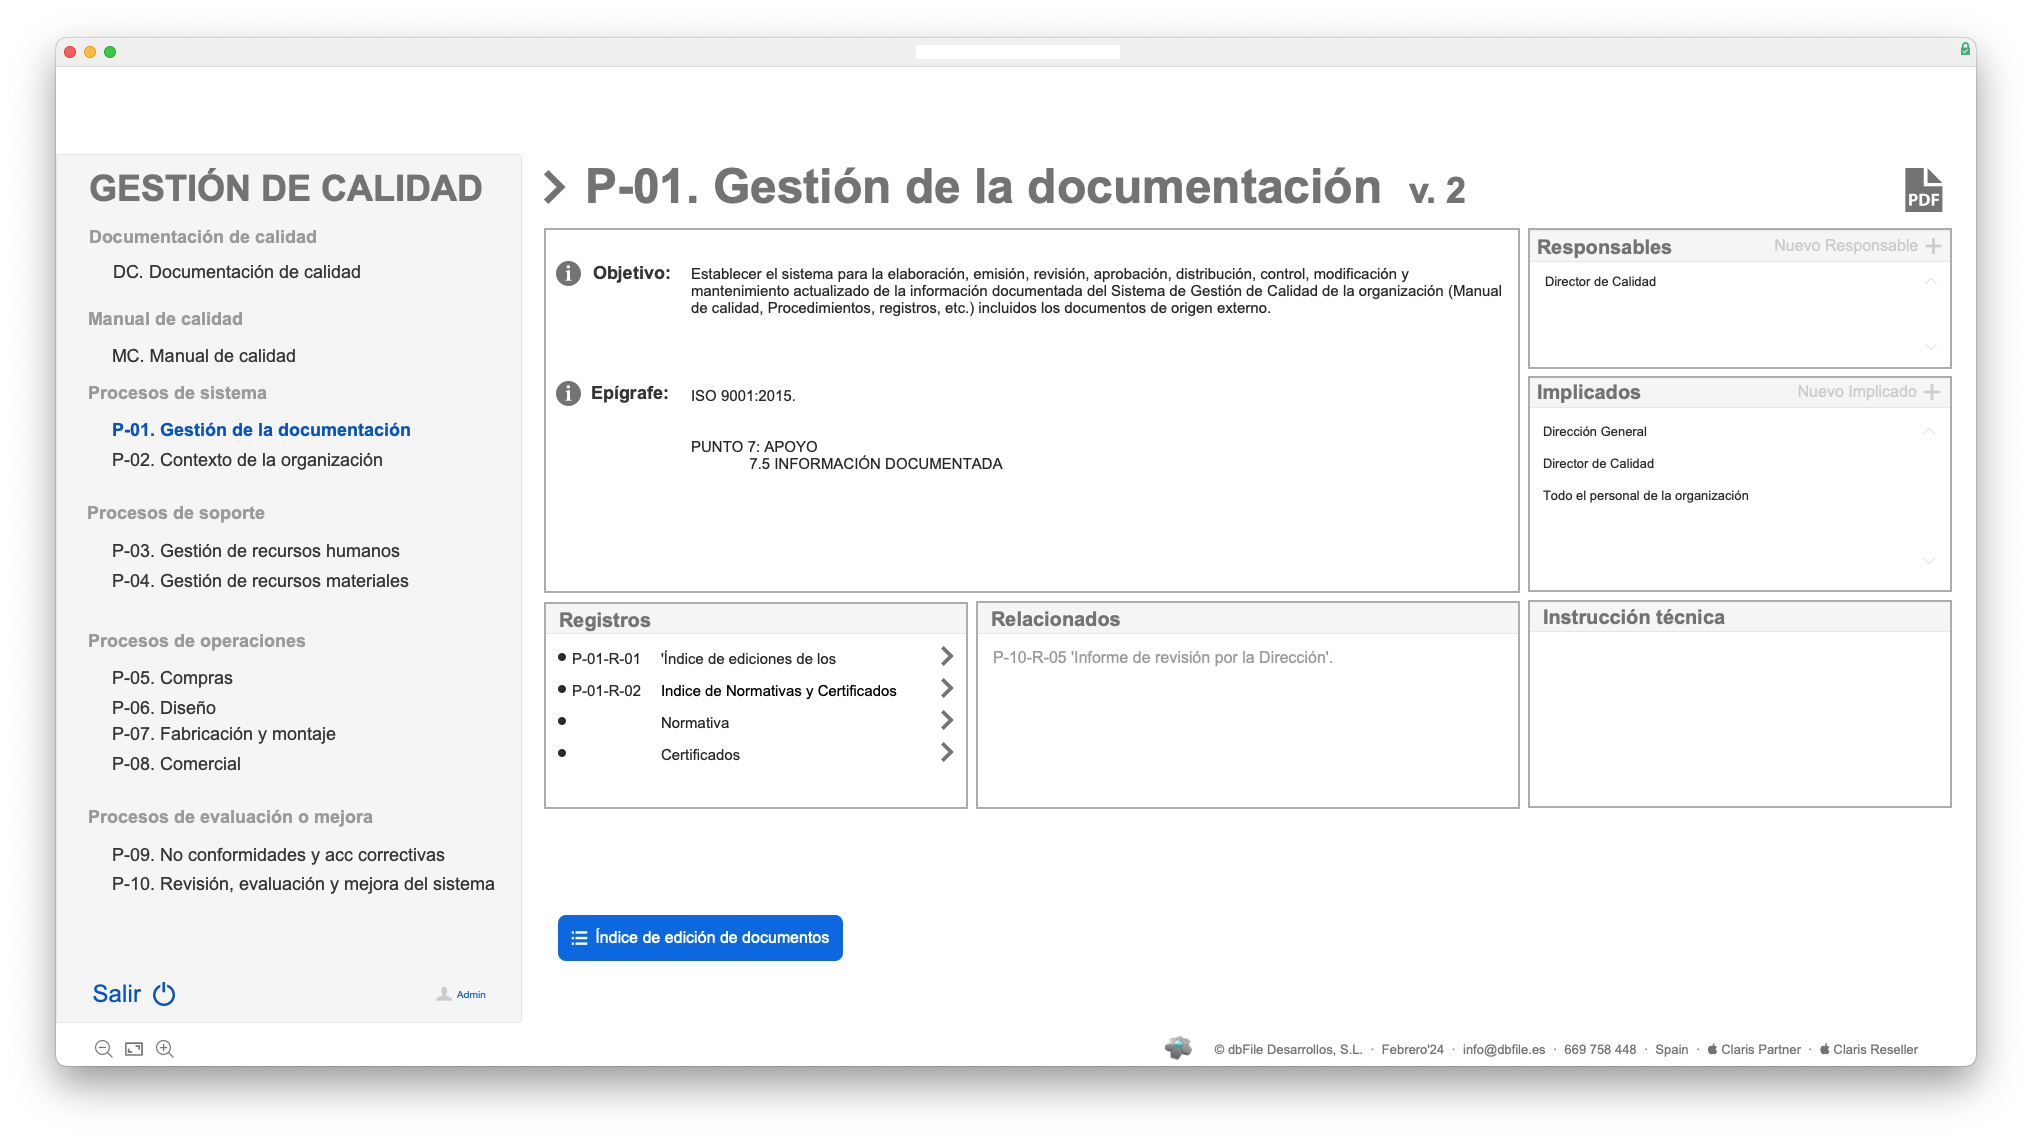
Task: Open MC. Manual de calidad
Action: pos(204,356)
